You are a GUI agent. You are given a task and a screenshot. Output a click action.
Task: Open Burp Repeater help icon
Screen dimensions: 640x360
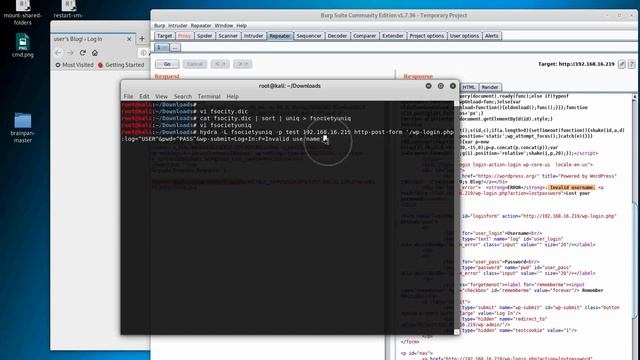click(631, 64)
